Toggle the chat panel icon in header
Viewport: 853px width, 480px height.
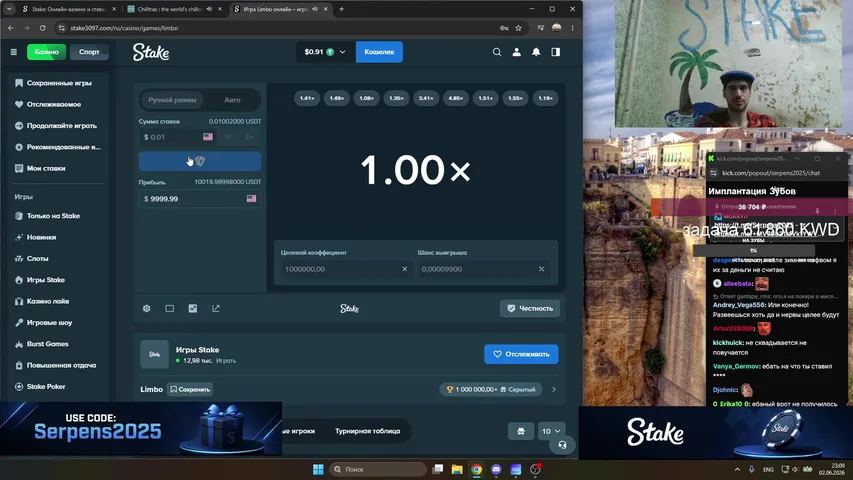coord(555,52)
